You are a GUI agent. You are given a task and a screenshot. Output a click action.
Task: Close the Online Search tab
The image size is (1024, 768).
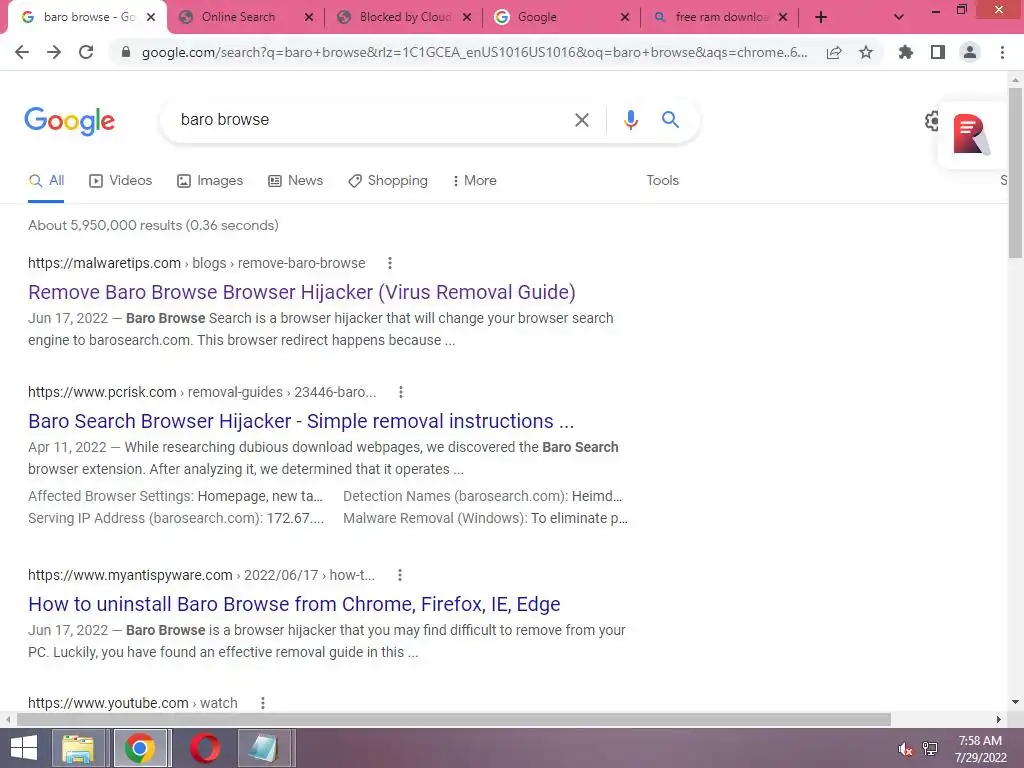click(309, 17)
